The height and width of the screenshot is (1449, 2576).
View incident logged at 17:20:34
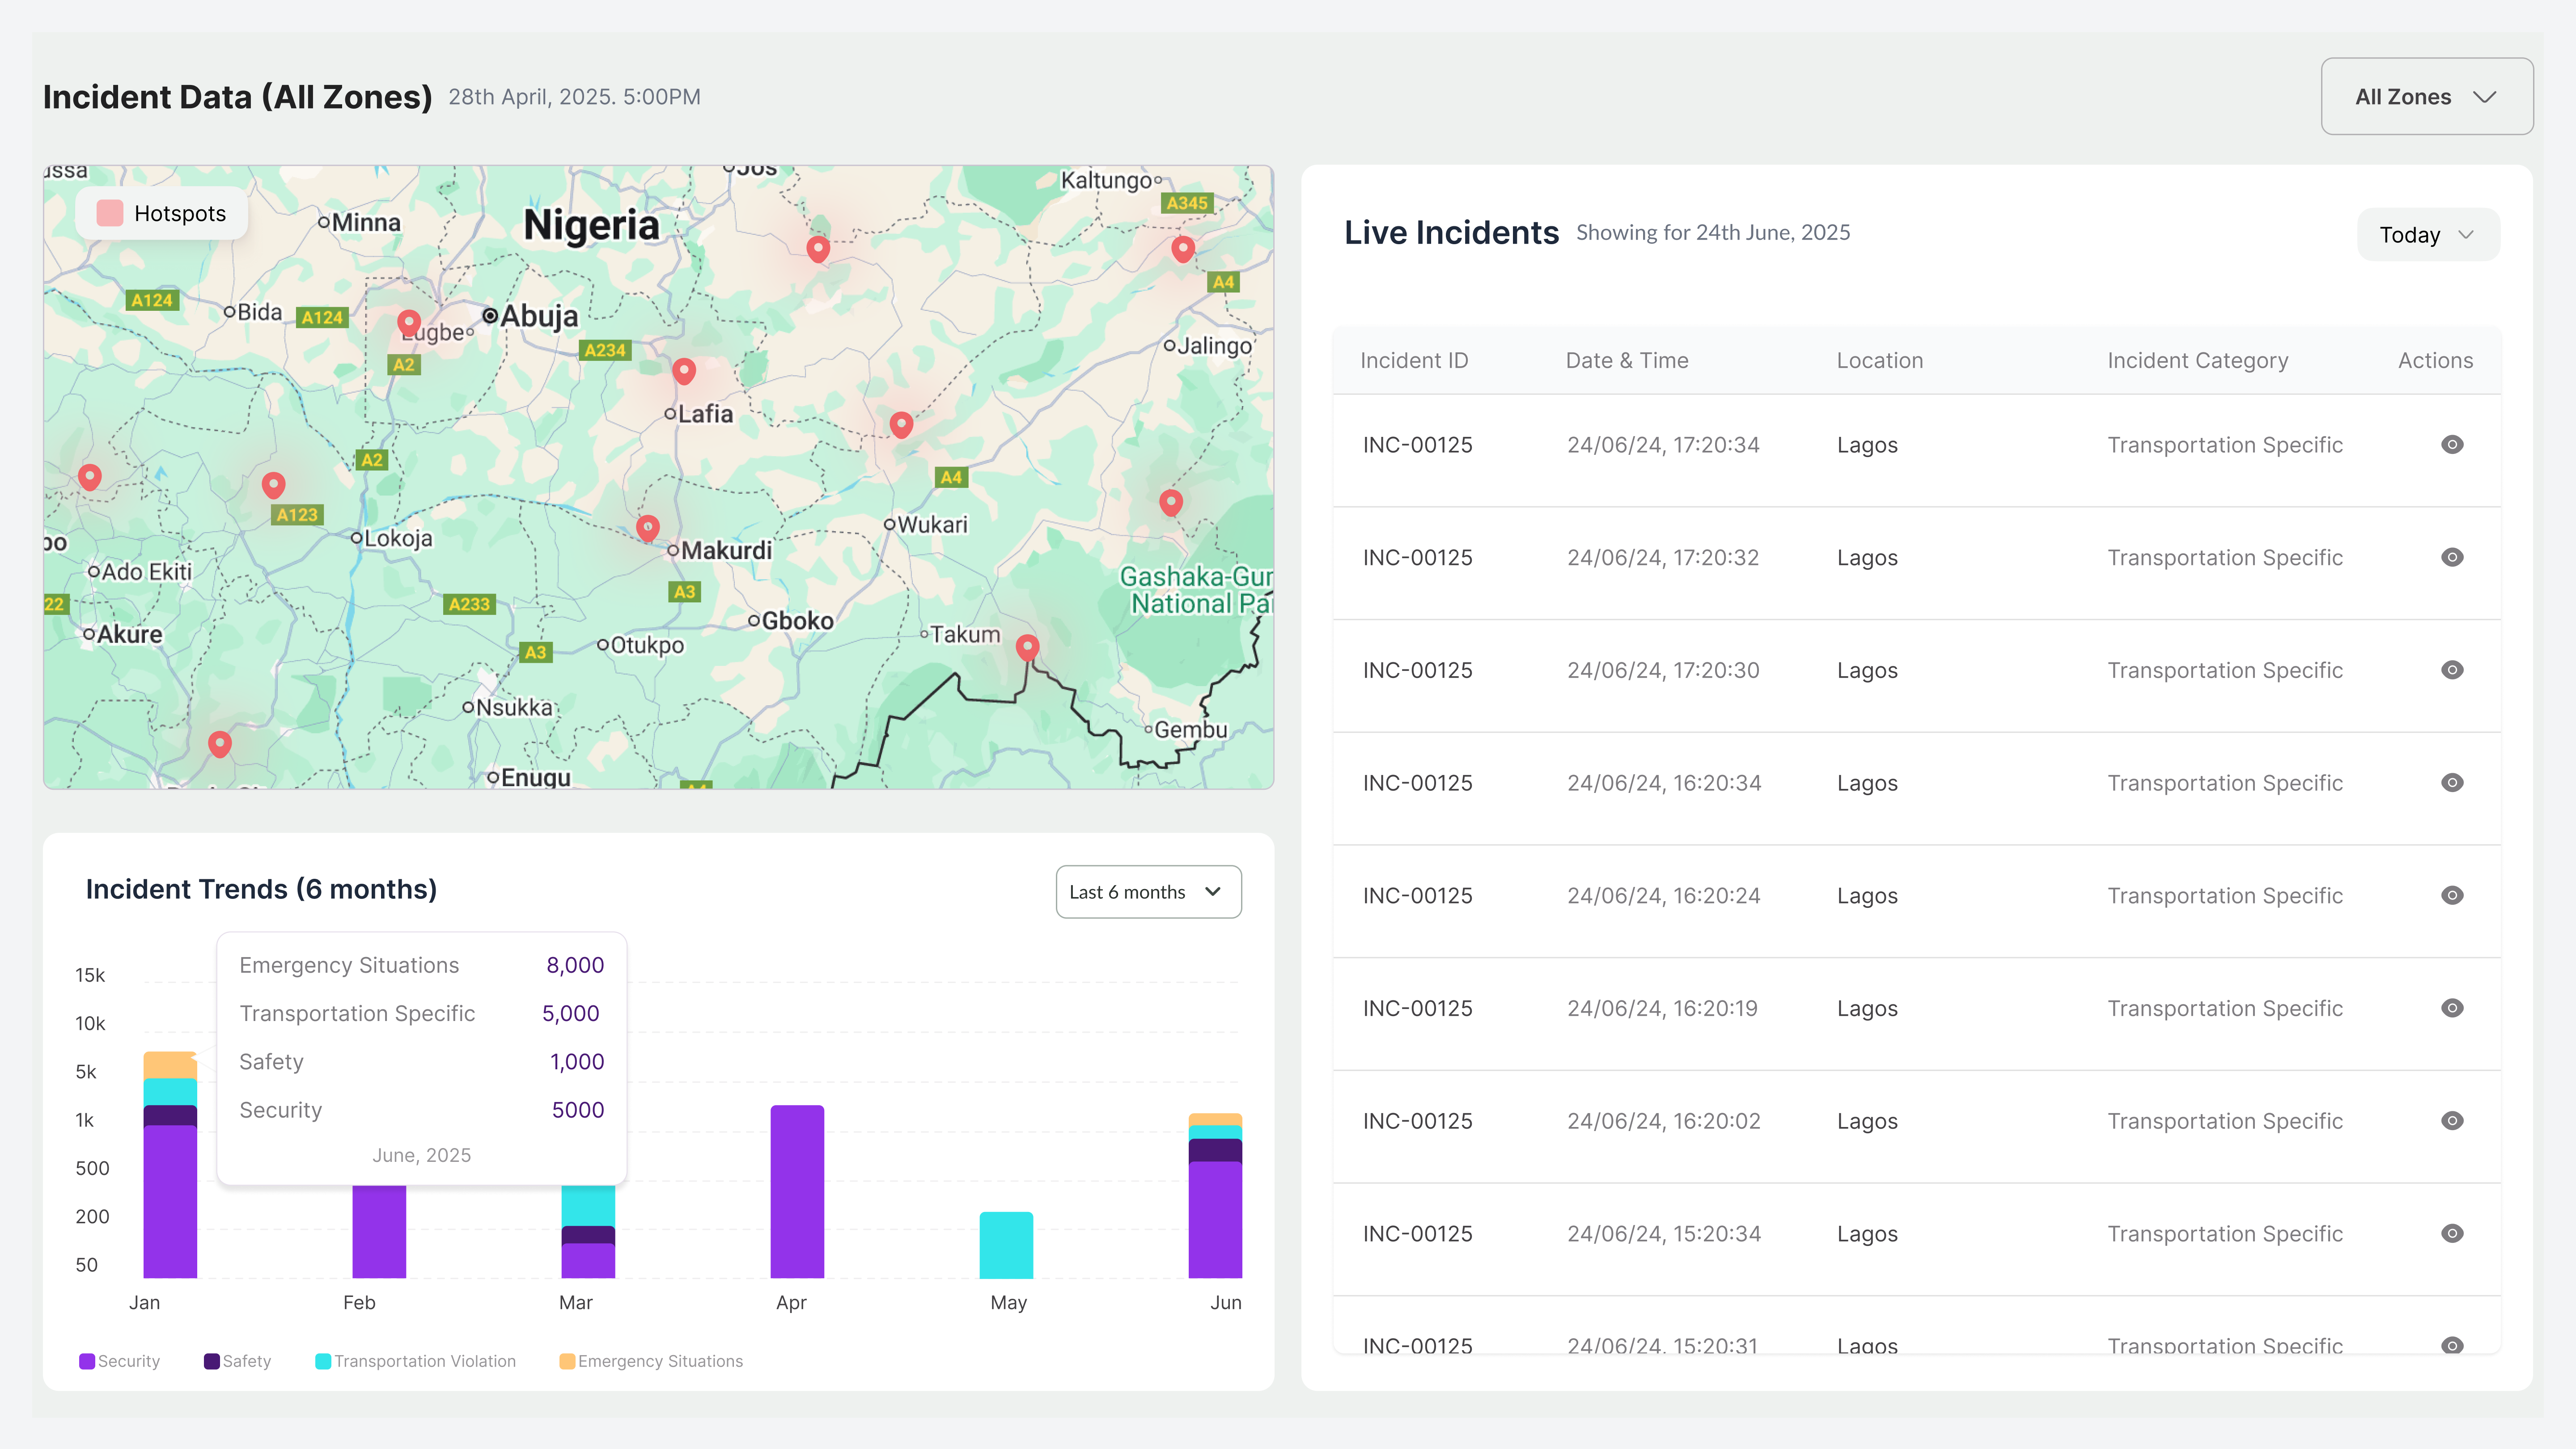tap(2452, 444)
